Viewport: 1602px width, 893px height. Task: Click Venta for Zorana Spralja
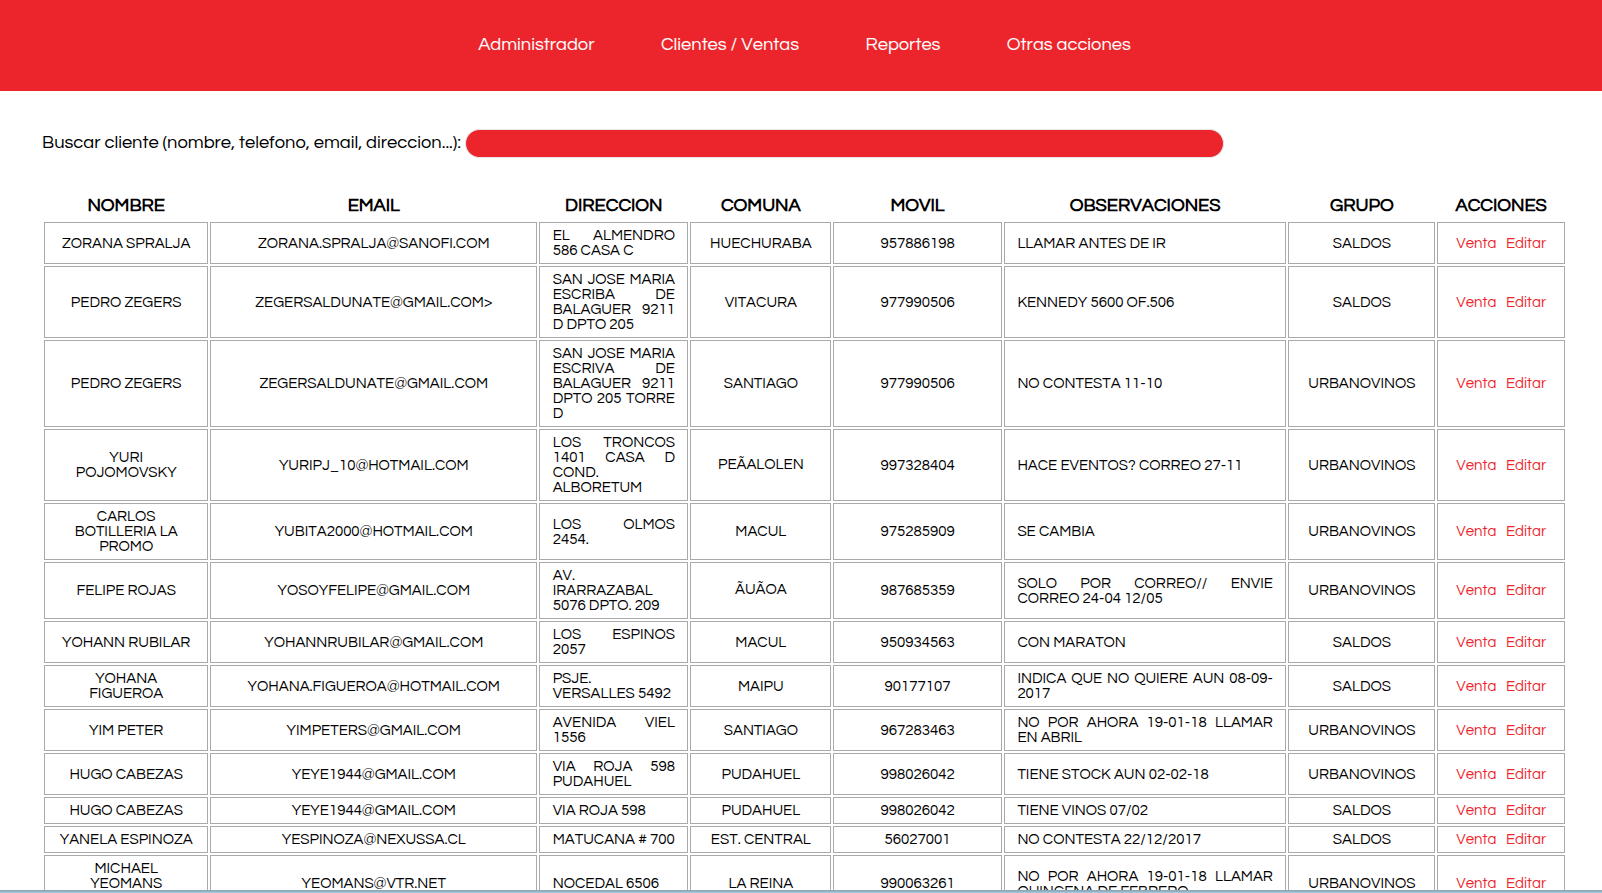1475,243
